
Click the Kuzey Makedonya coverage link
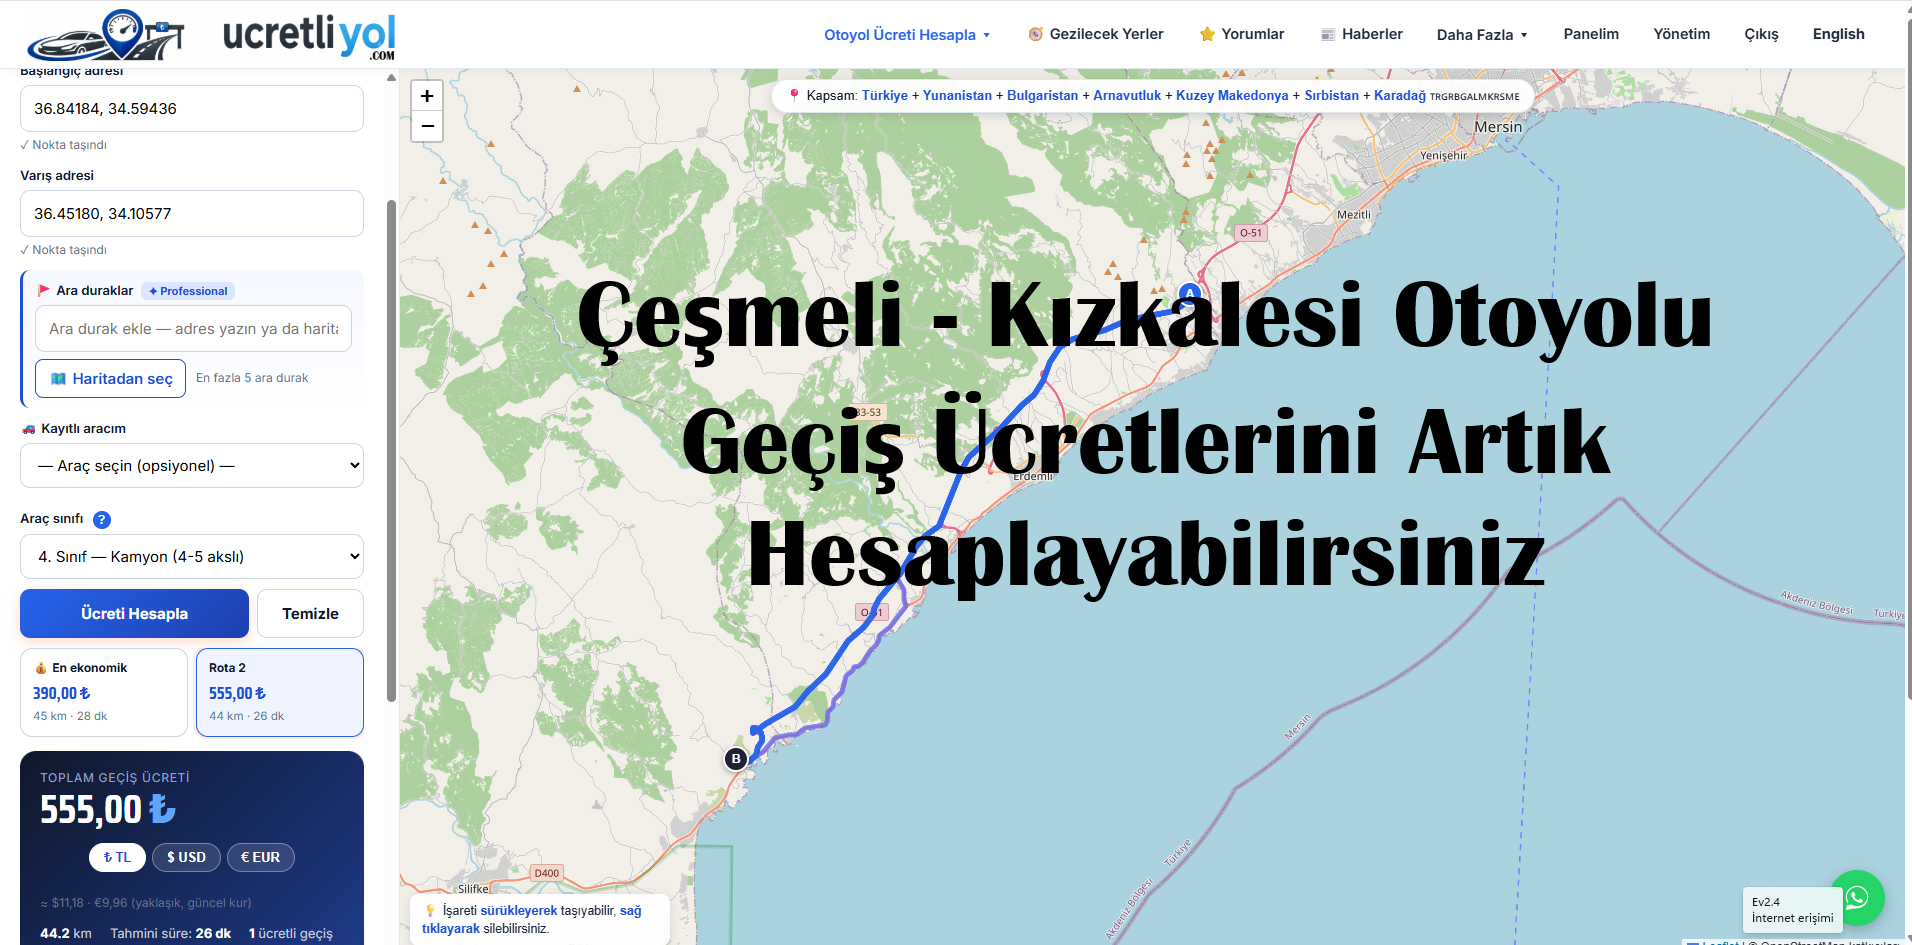[x=1232, y=96]
